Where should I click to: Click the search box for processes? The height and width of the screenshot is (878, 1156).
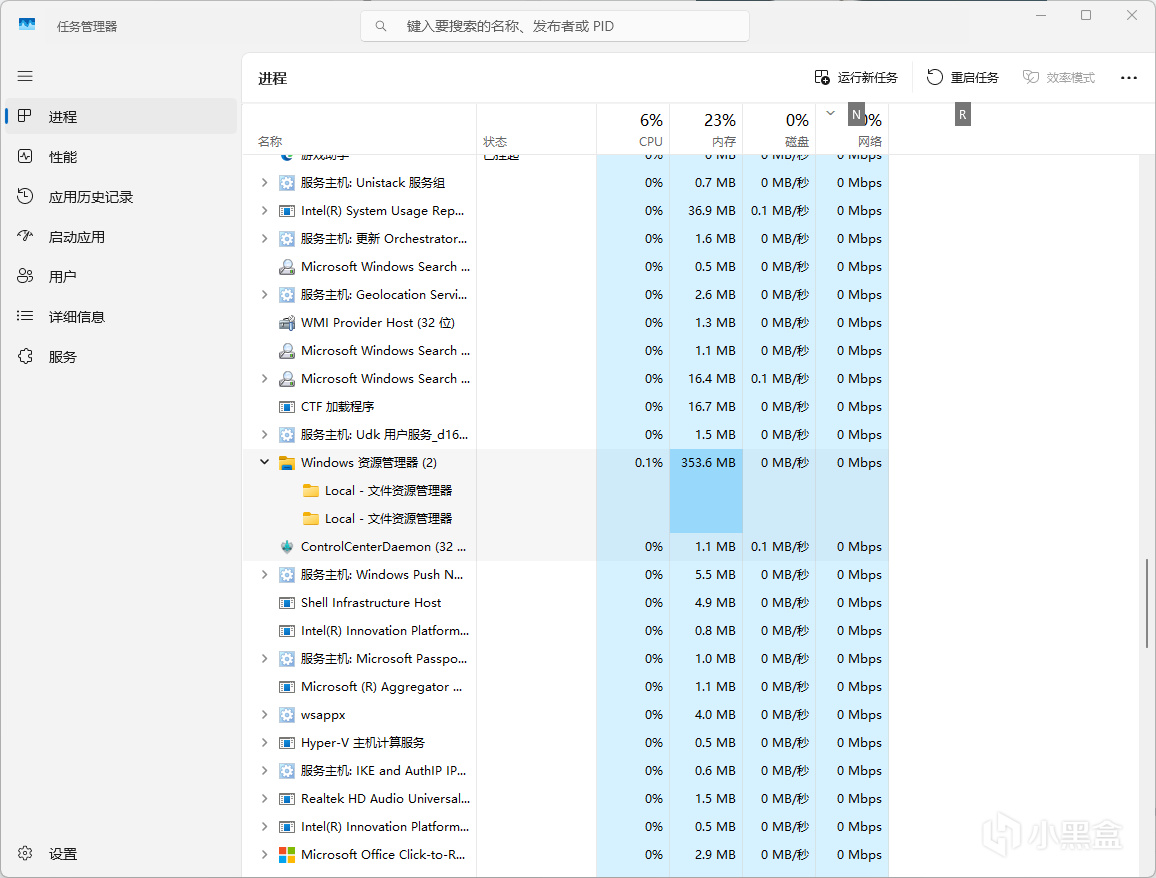(x=555, y=26)
